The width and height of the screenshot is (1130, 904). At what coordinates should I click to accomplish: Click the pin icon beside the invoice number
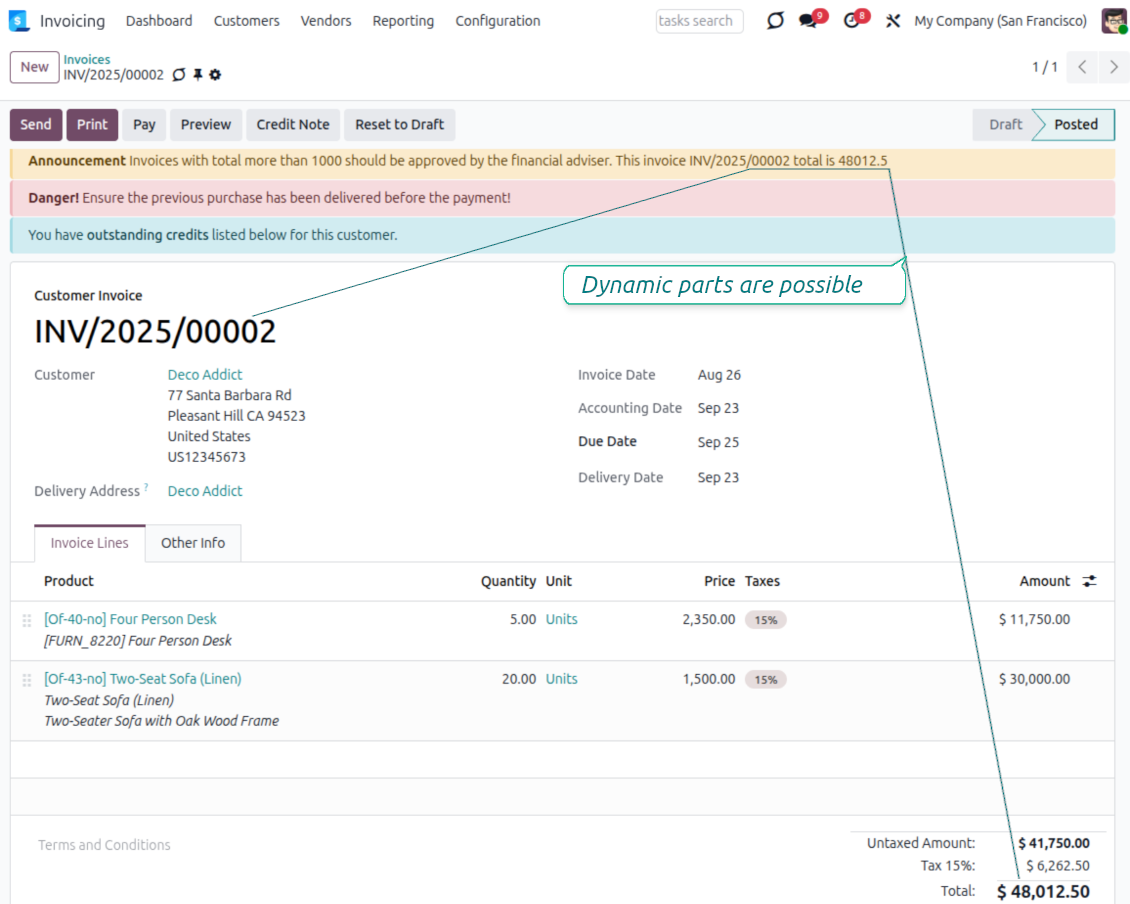pos(197,75)
